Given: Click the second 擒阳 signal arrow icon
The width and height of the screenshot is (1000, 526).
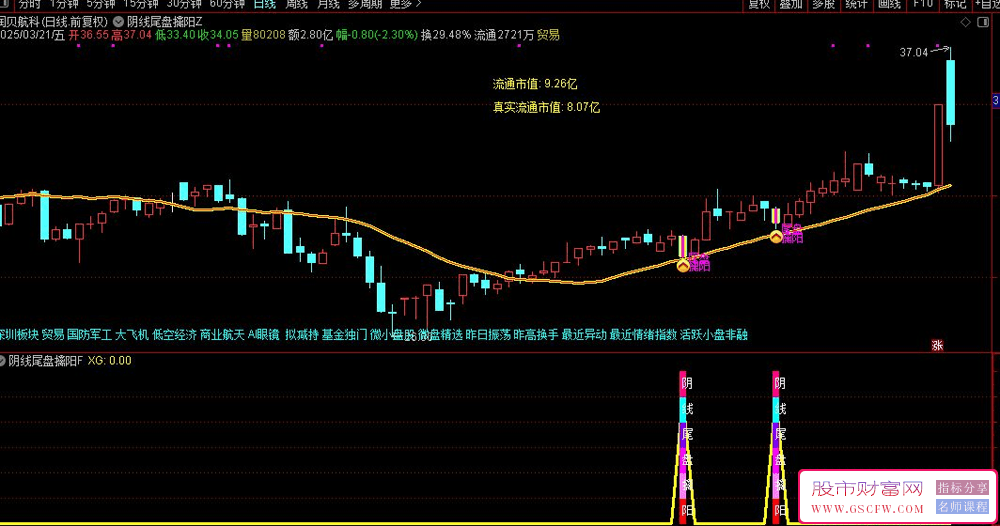Looking at the screenshot, I should pos(776,237).
